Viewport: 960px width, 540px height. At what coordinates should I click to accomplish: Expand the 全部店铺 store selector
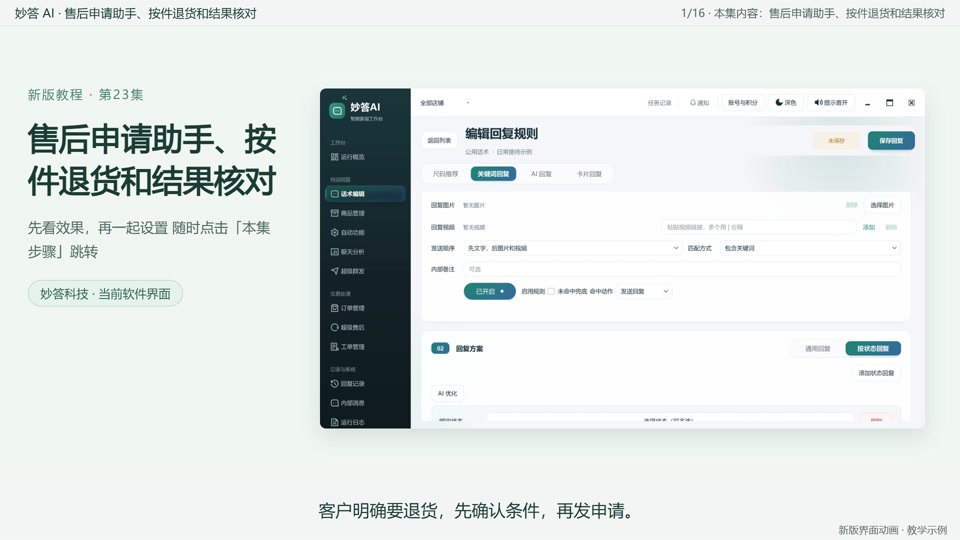(x=444, y=103)
